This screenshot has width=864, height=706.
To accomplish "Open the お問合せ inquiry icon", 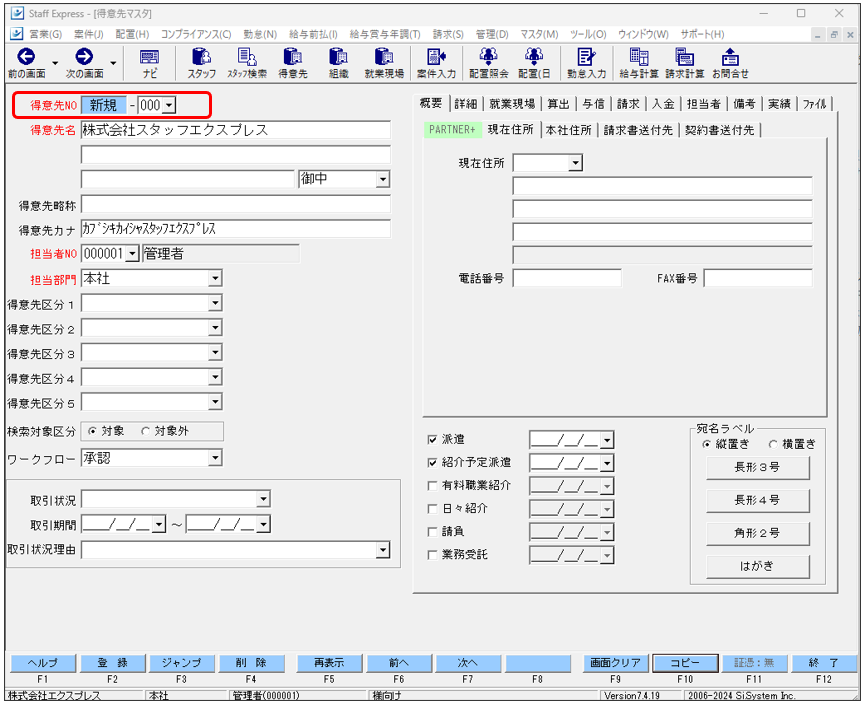I will (x=730, y=63).
